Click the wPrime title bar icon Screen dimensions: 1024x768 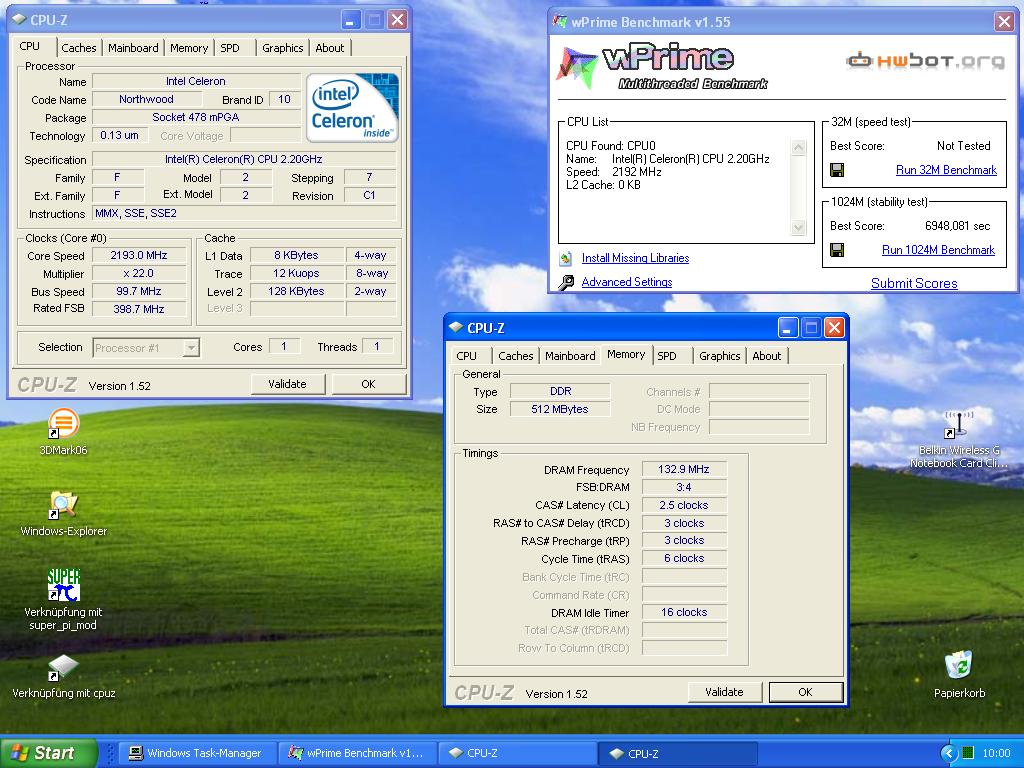click(x=560, y=22)
